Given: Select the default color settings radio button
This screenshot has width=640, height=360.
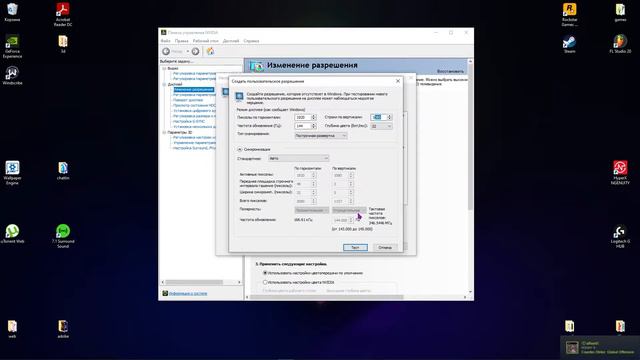Looking at the screenshot, I should pyautogui.click(x=265, y=273).
